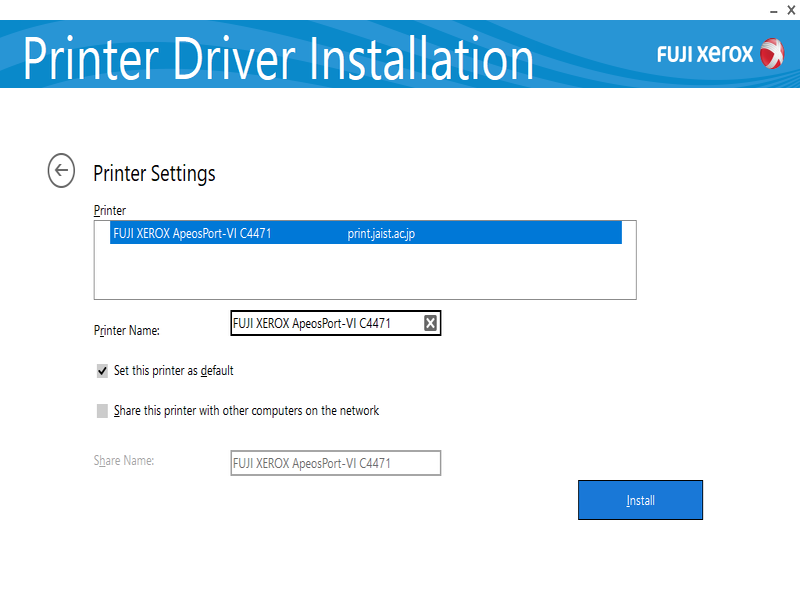Screen dimensions: 800x600
Task: Click the Fuji Xerox logo
Action: (720, 53)
